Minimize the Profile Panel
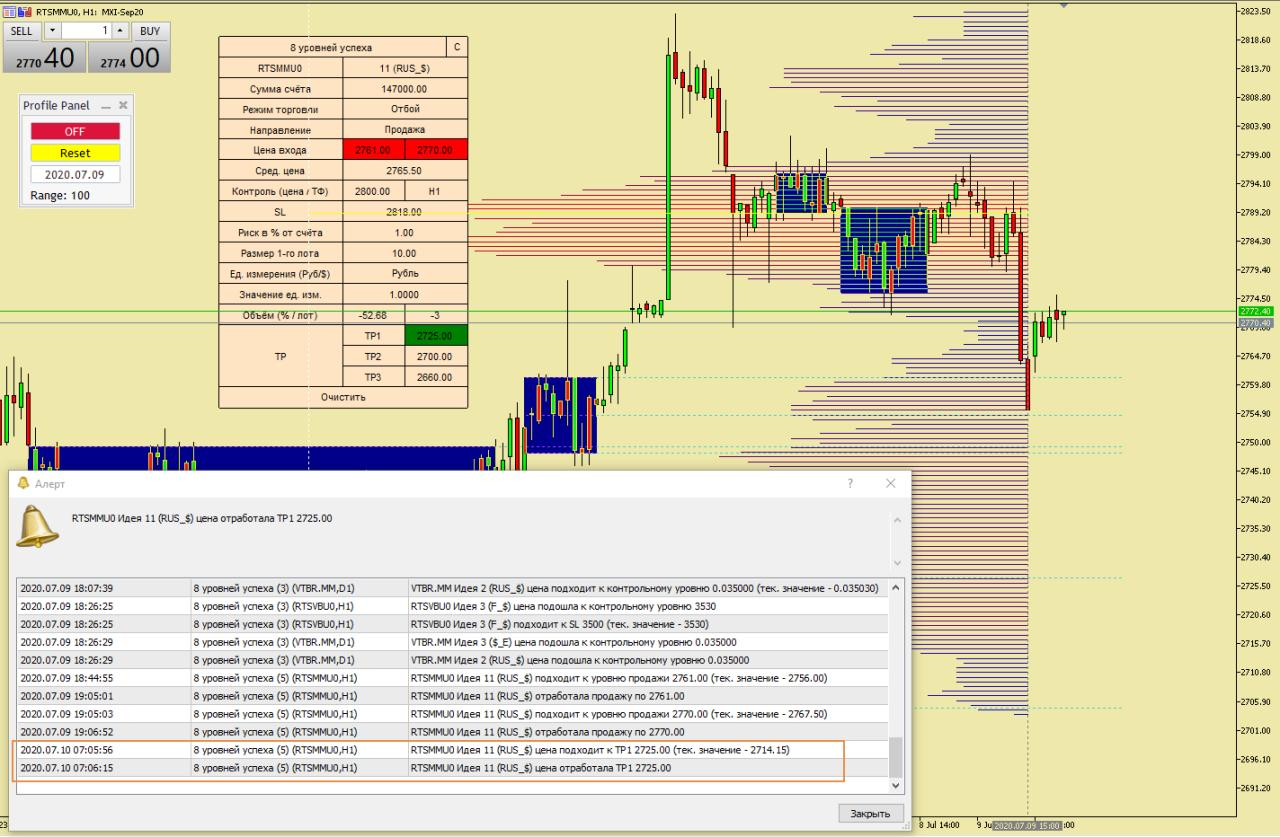Screen dimensions: 1280x837 (106, 105)
